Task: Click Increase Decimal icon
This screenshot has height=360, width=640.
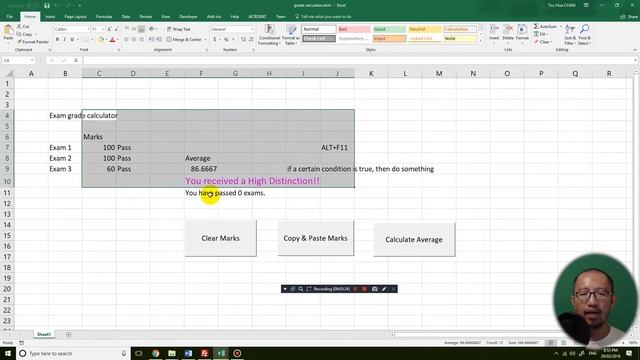Action: 243,40
